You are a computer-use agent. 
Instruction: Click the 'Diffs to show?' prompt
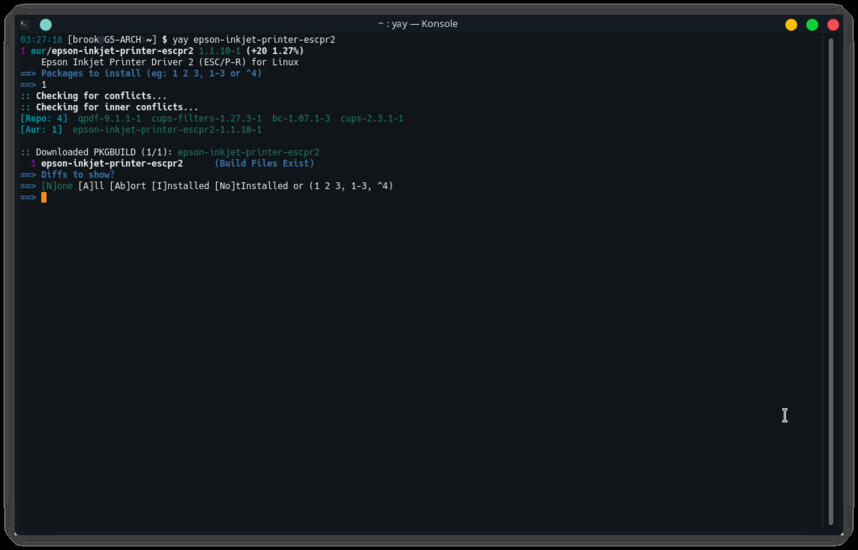(67, 175)
